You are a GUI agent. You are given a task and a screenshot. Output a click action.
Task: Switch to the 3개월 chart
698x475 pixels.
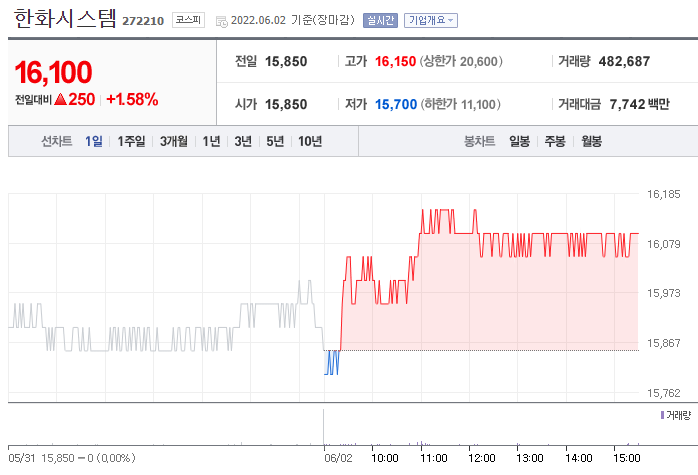(174, 141)
